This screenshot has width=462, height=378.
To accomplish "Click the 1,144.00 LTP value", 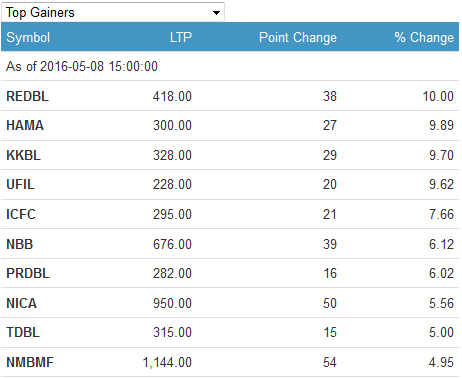I will tap(167, 362).
